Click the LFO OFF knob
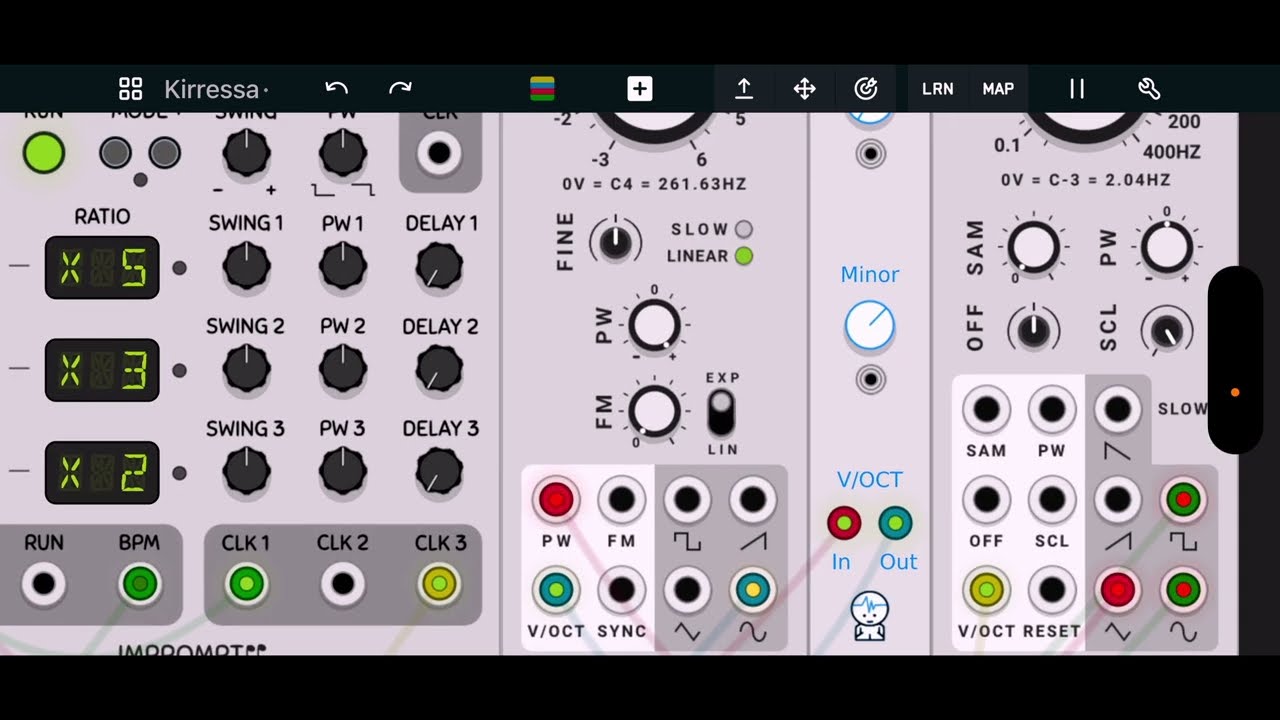 coord(1033,330)
